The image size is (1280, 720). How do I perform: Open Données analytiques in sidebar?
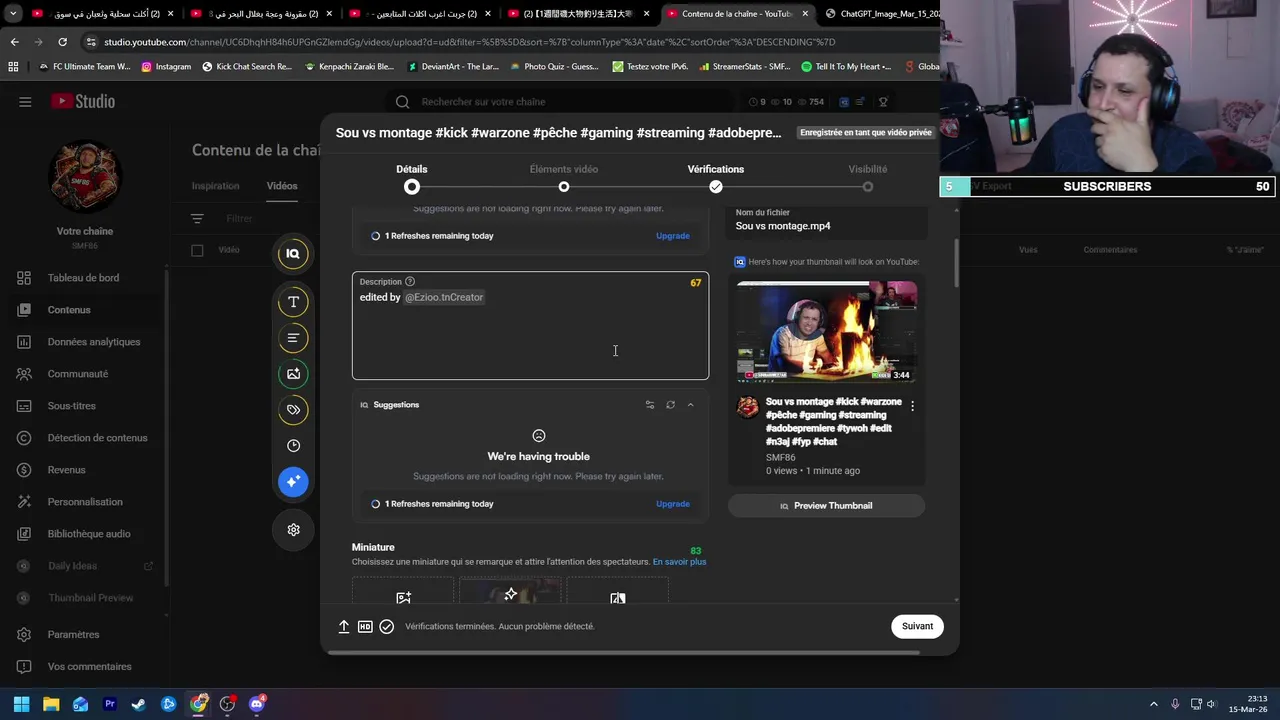(83, 342)
